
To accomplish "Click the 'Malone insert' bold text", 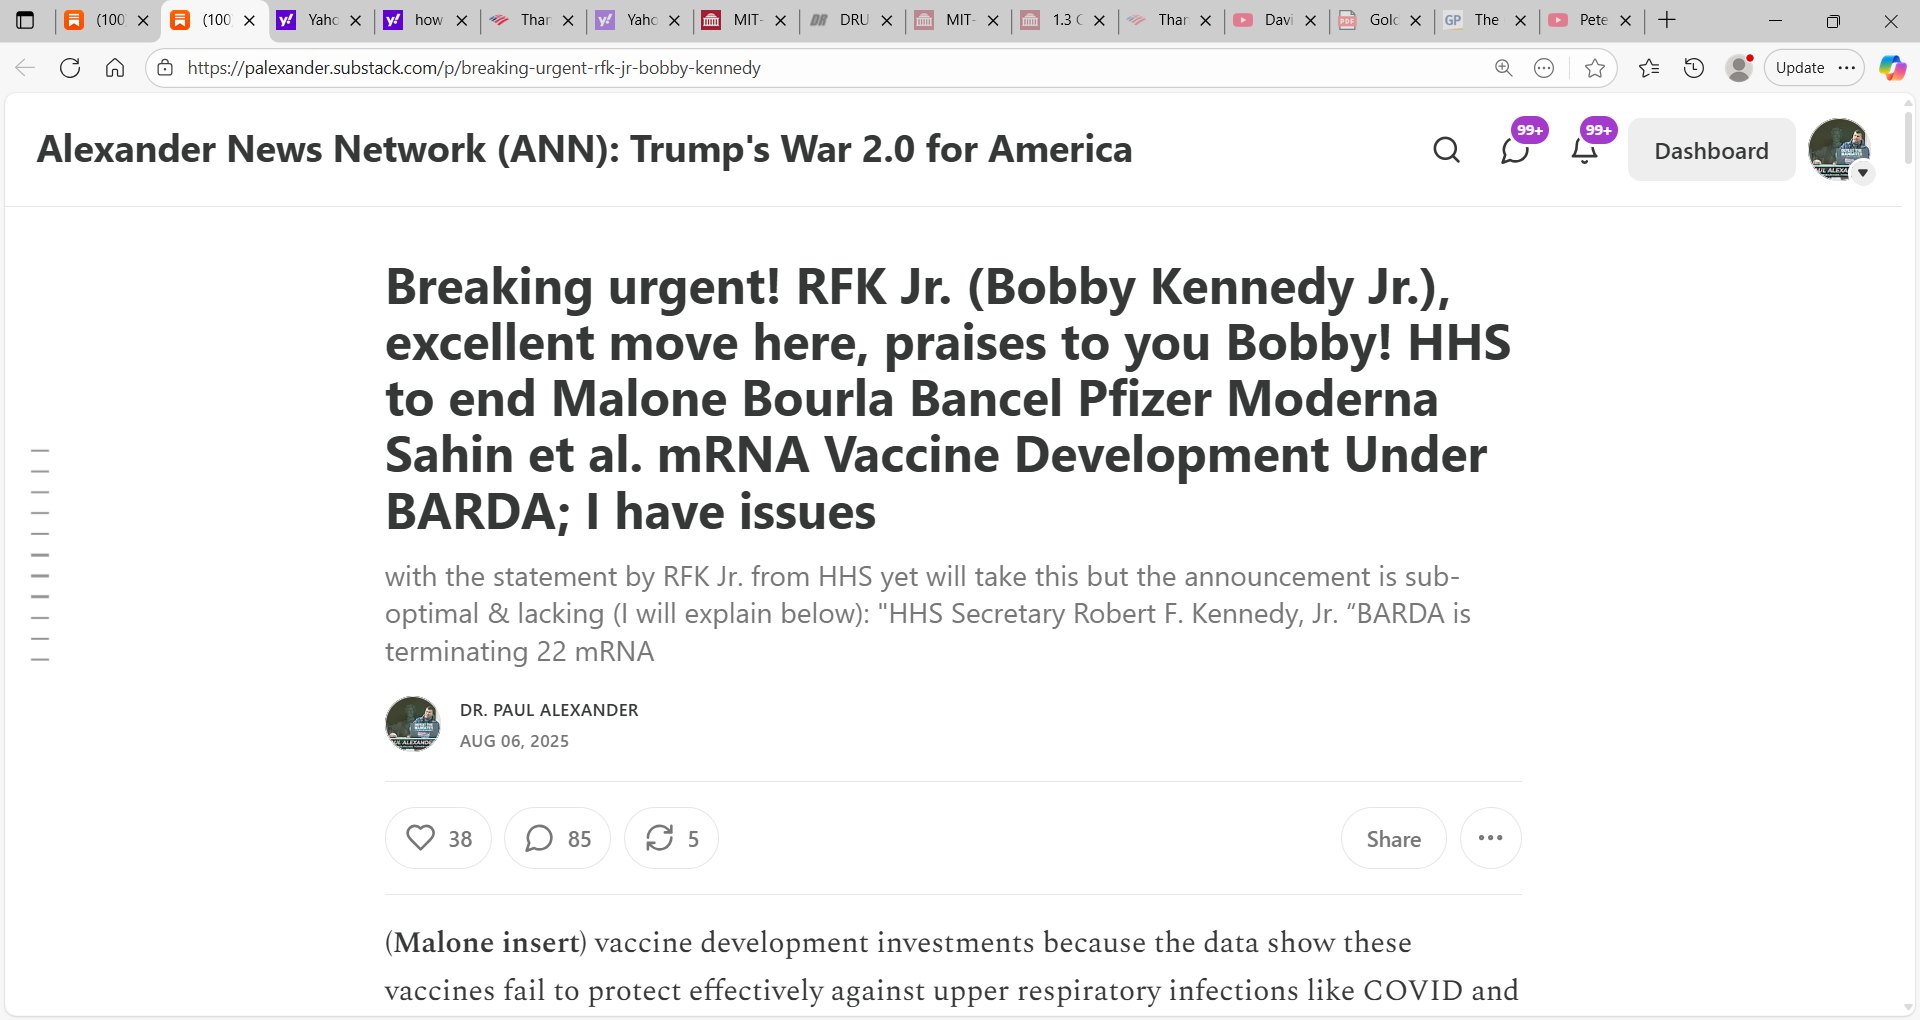I will pos(488,942).
